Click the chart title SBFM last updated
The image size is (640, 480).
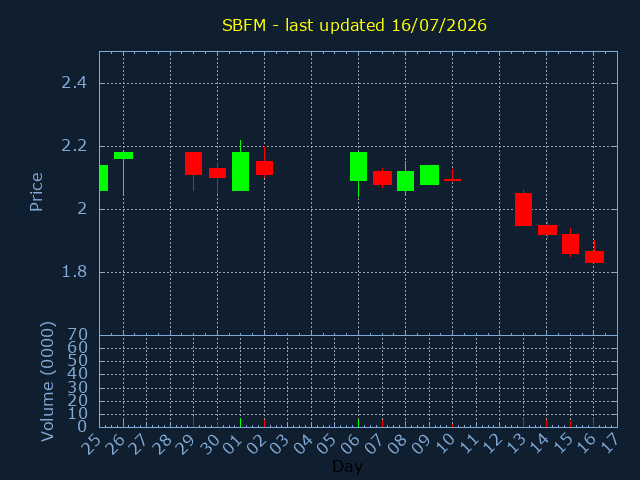coord(354,25)
